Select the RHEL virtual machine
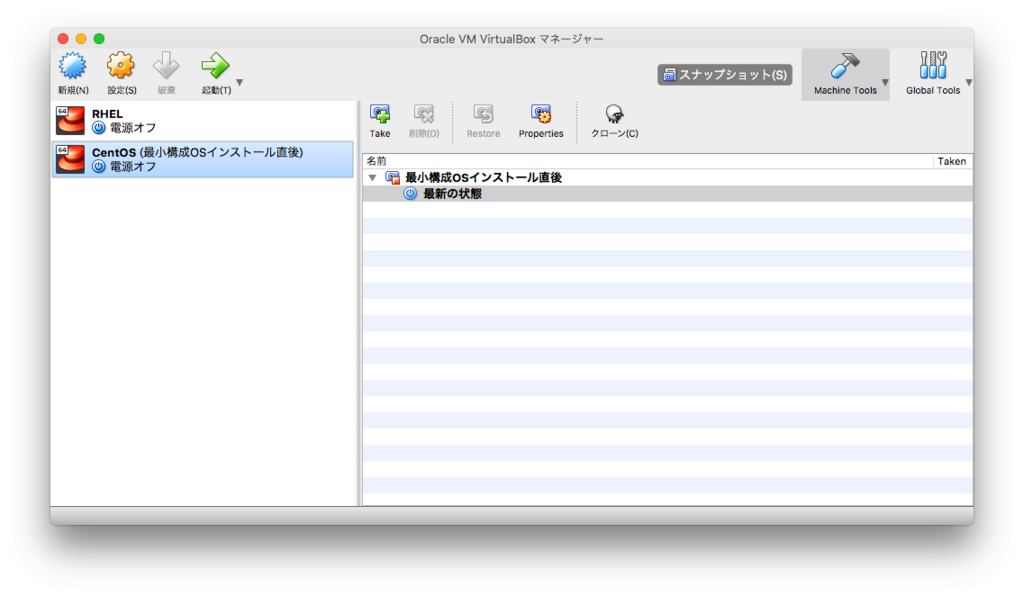The image size is (1024, 597). coord(203,121)
